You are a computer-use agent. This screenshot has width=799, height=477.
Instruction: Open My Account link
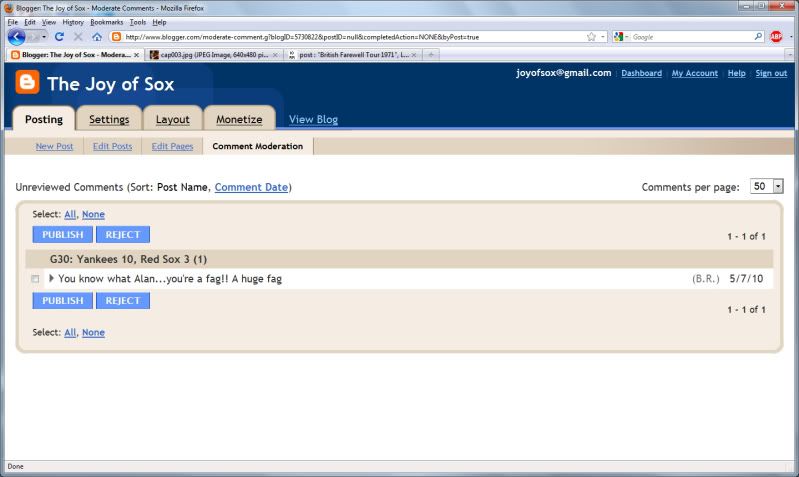(x=695, y=73)
